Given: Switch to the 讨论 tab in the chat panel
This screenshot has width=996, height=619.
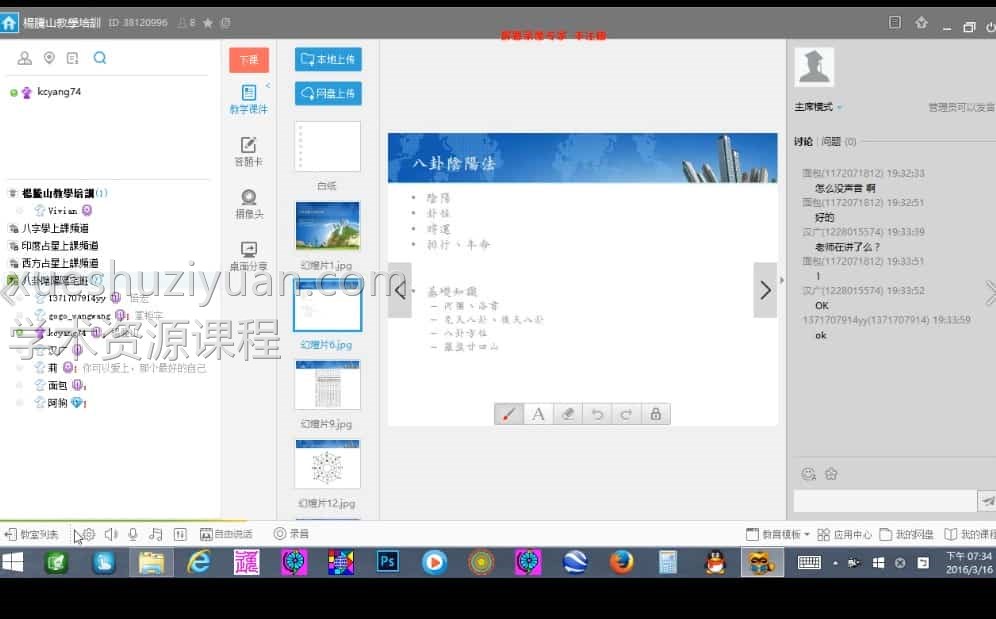Looking at the screenshot, I should tap(805, 140).
